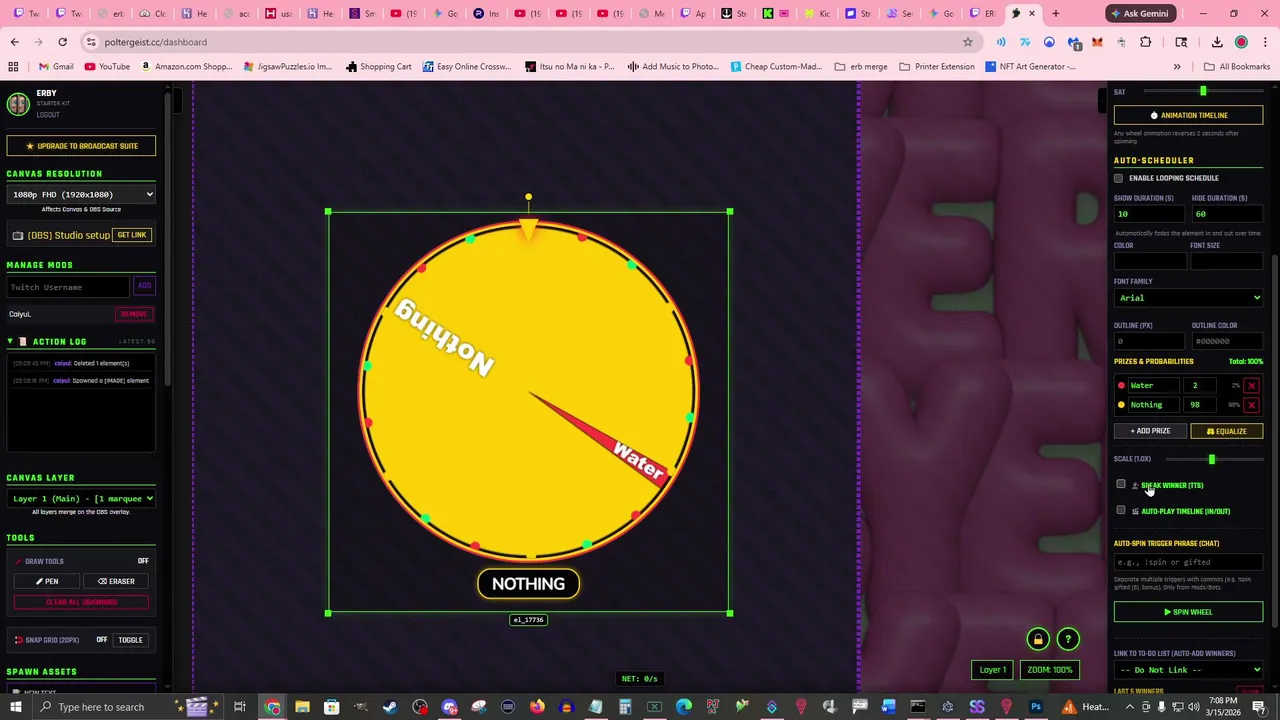This screenshot has height=720, width=1280.
Task: Click the Auto-Spin Trigger Phrase input
Action: coord(1188,562)
